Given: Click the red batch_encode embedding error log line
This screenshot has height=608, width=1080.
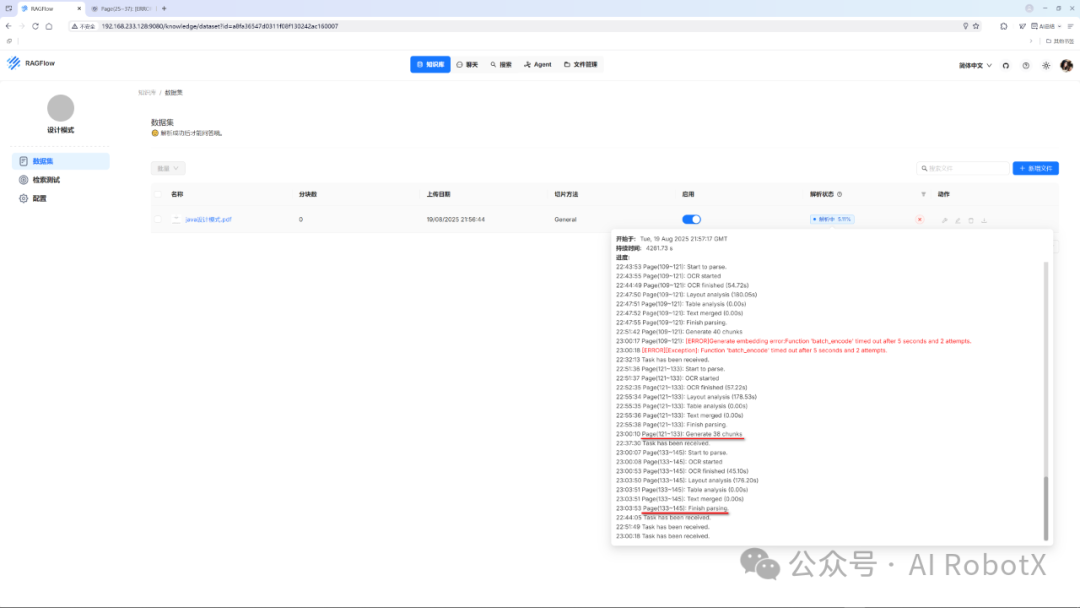Looking at the screenshot, I should [x=793, y=341].
